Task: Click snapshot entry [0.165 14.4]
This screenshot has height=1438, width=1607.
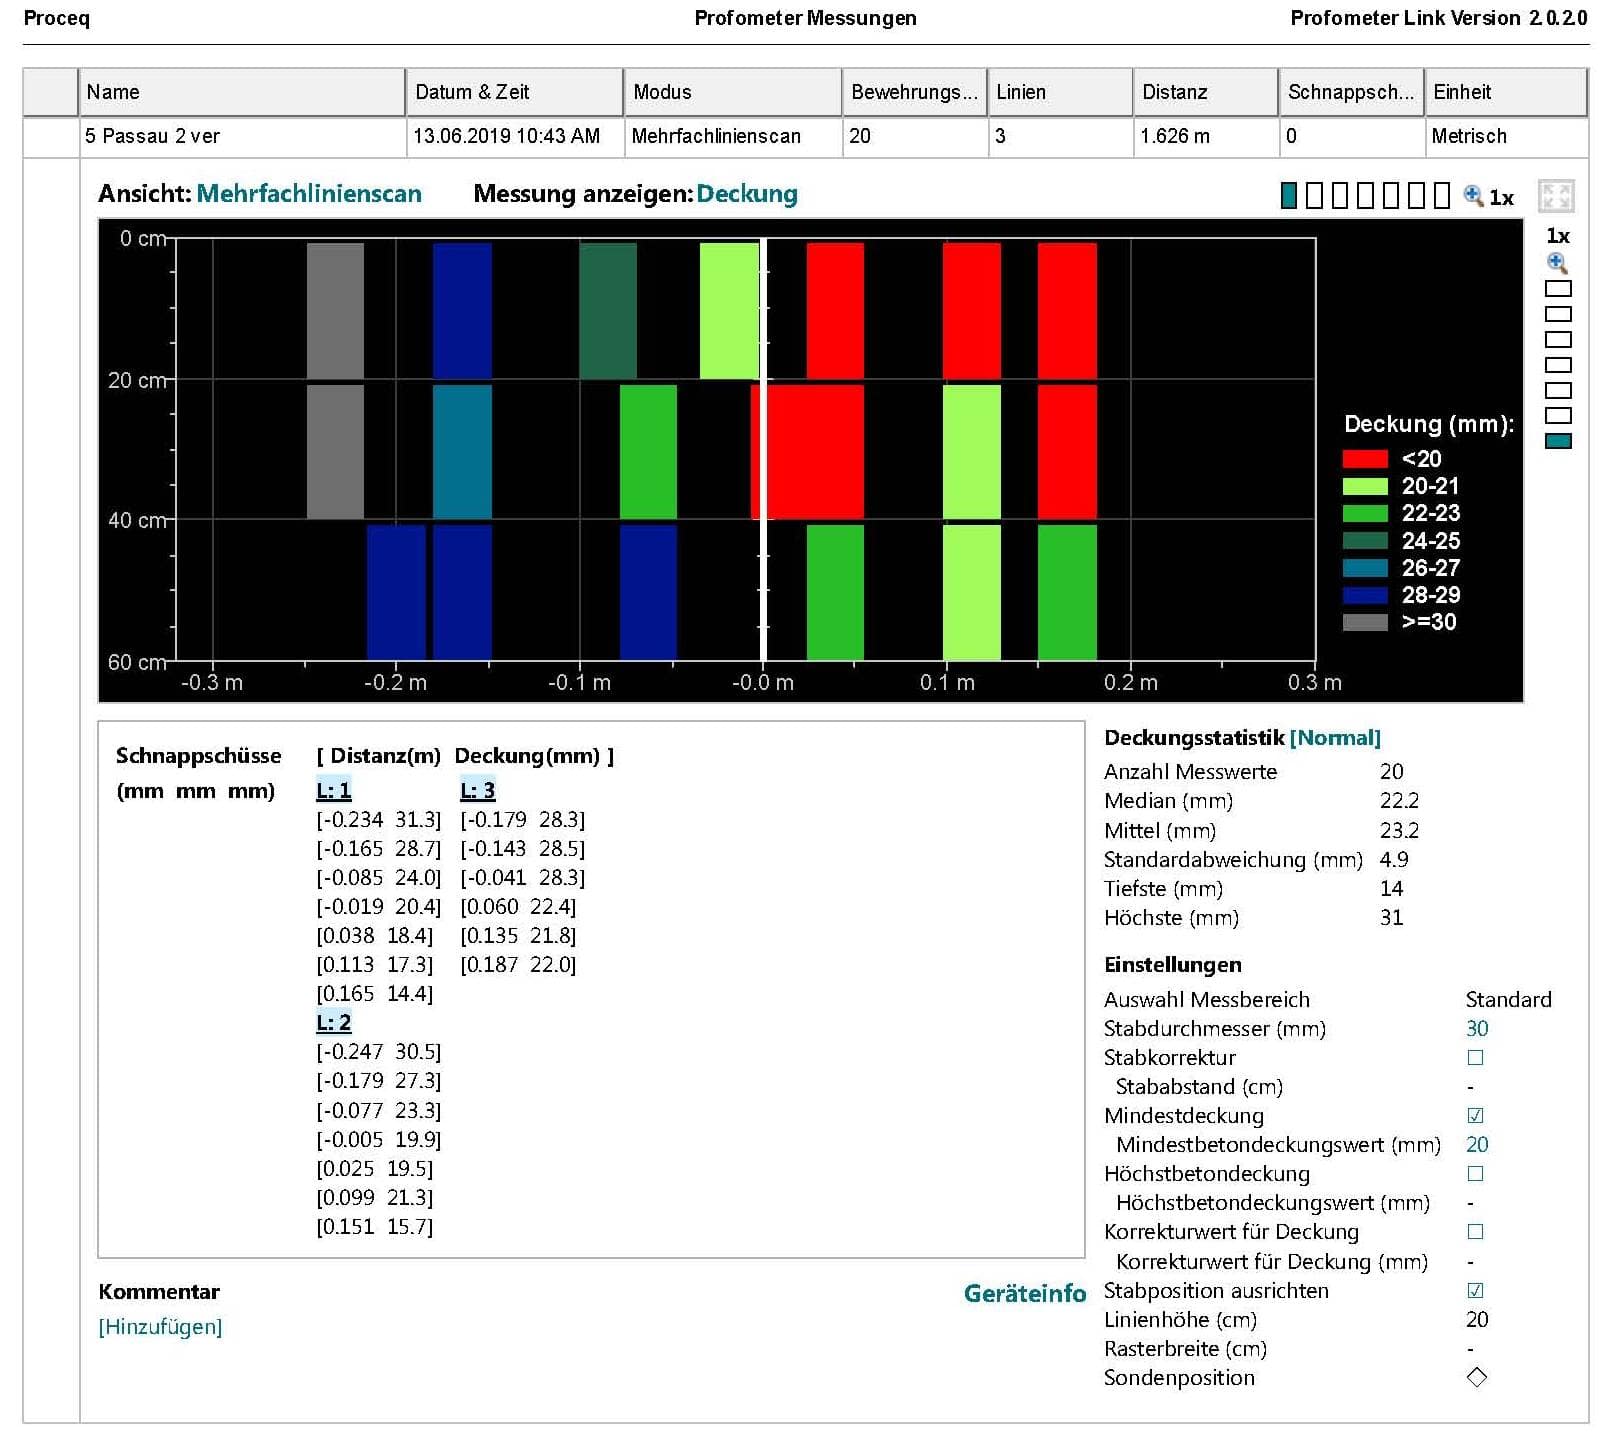Action: [375, 993]
